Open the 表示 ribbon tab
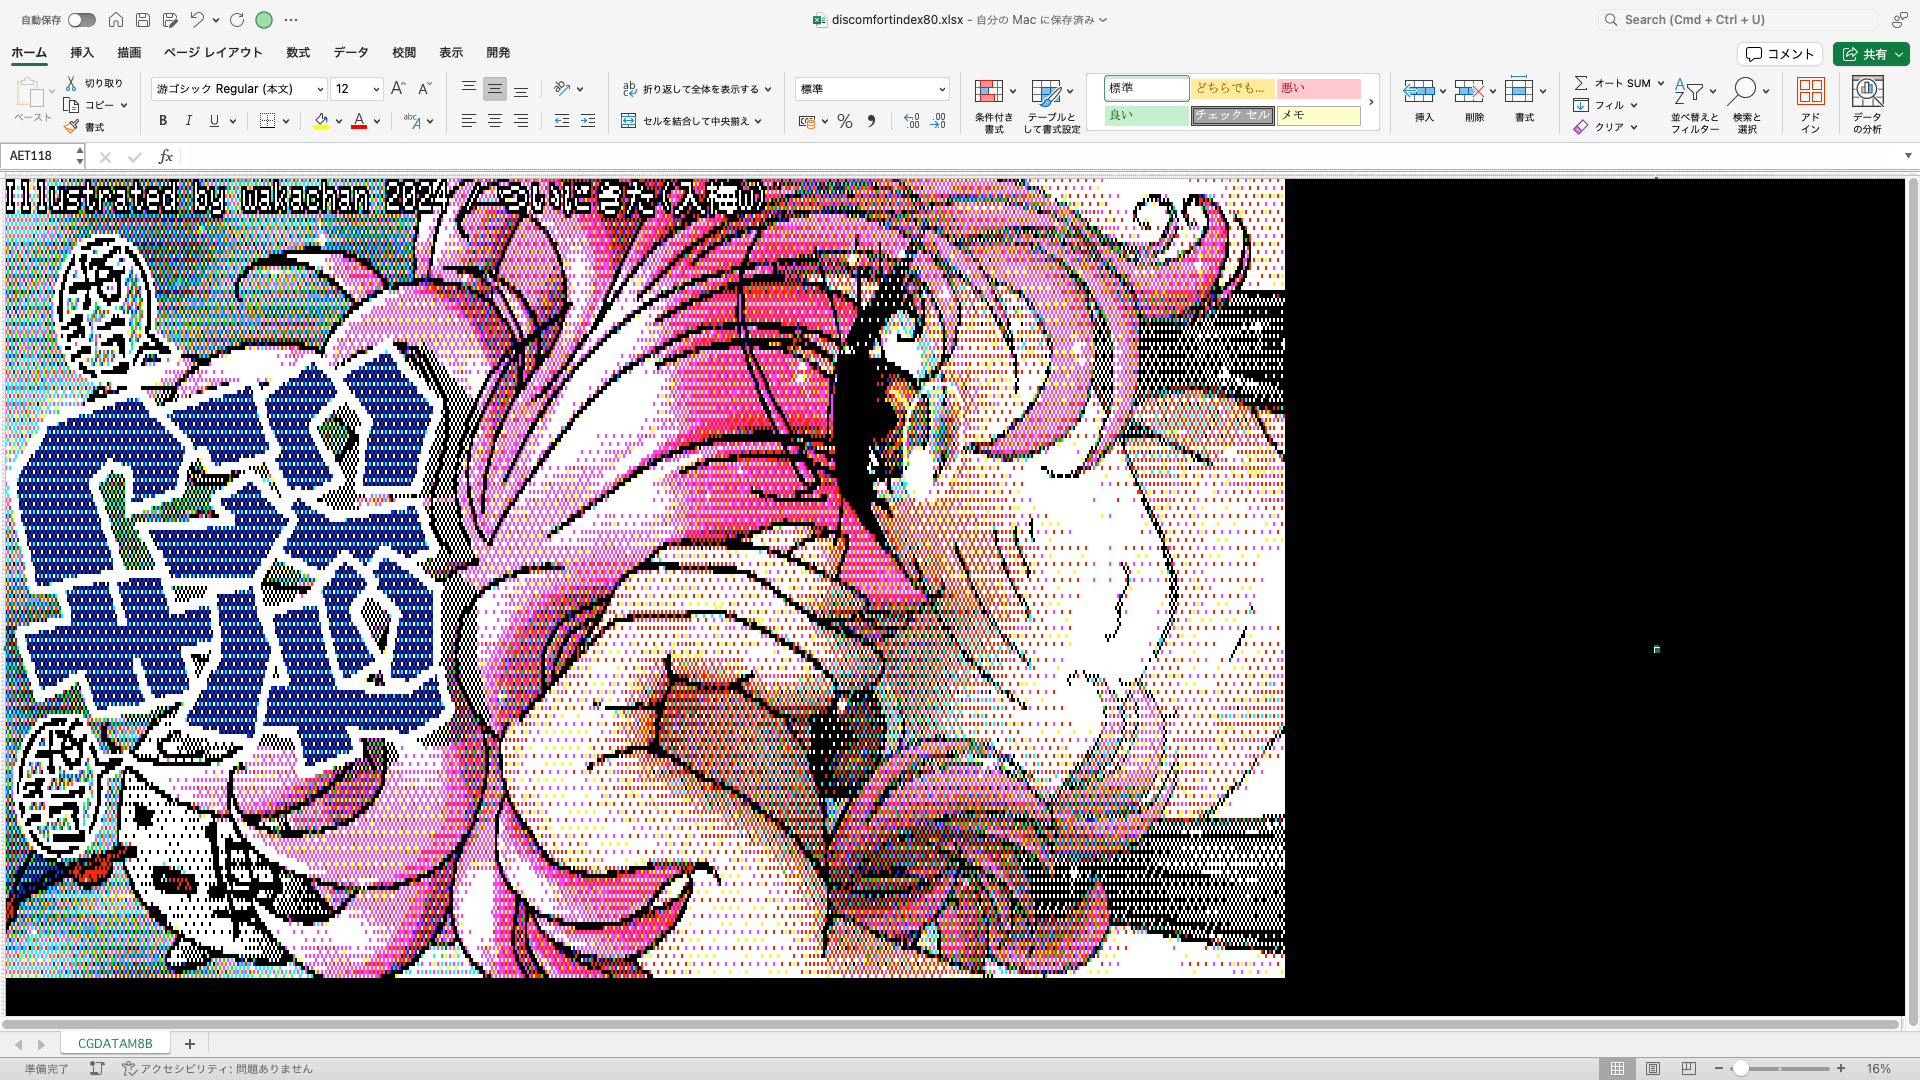Screen dimensions: 1920x1080 click(451, 53)
